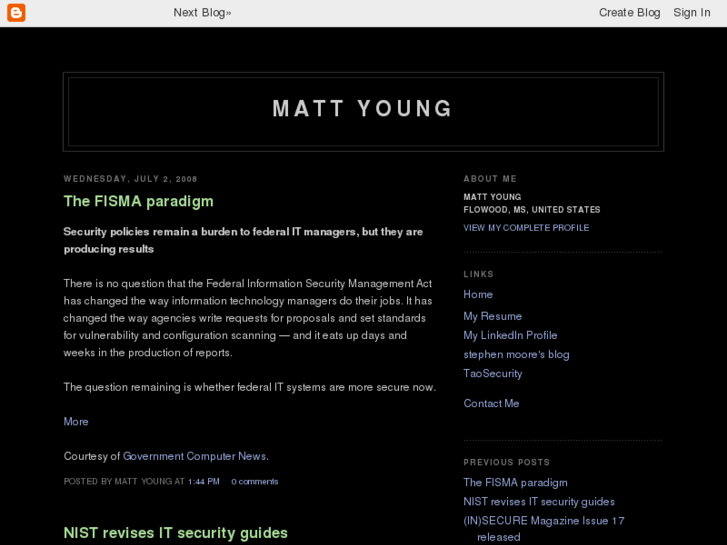Viewport: 727px width, 545px height.
Task: Open My Resume link
Action: (492, 316)
